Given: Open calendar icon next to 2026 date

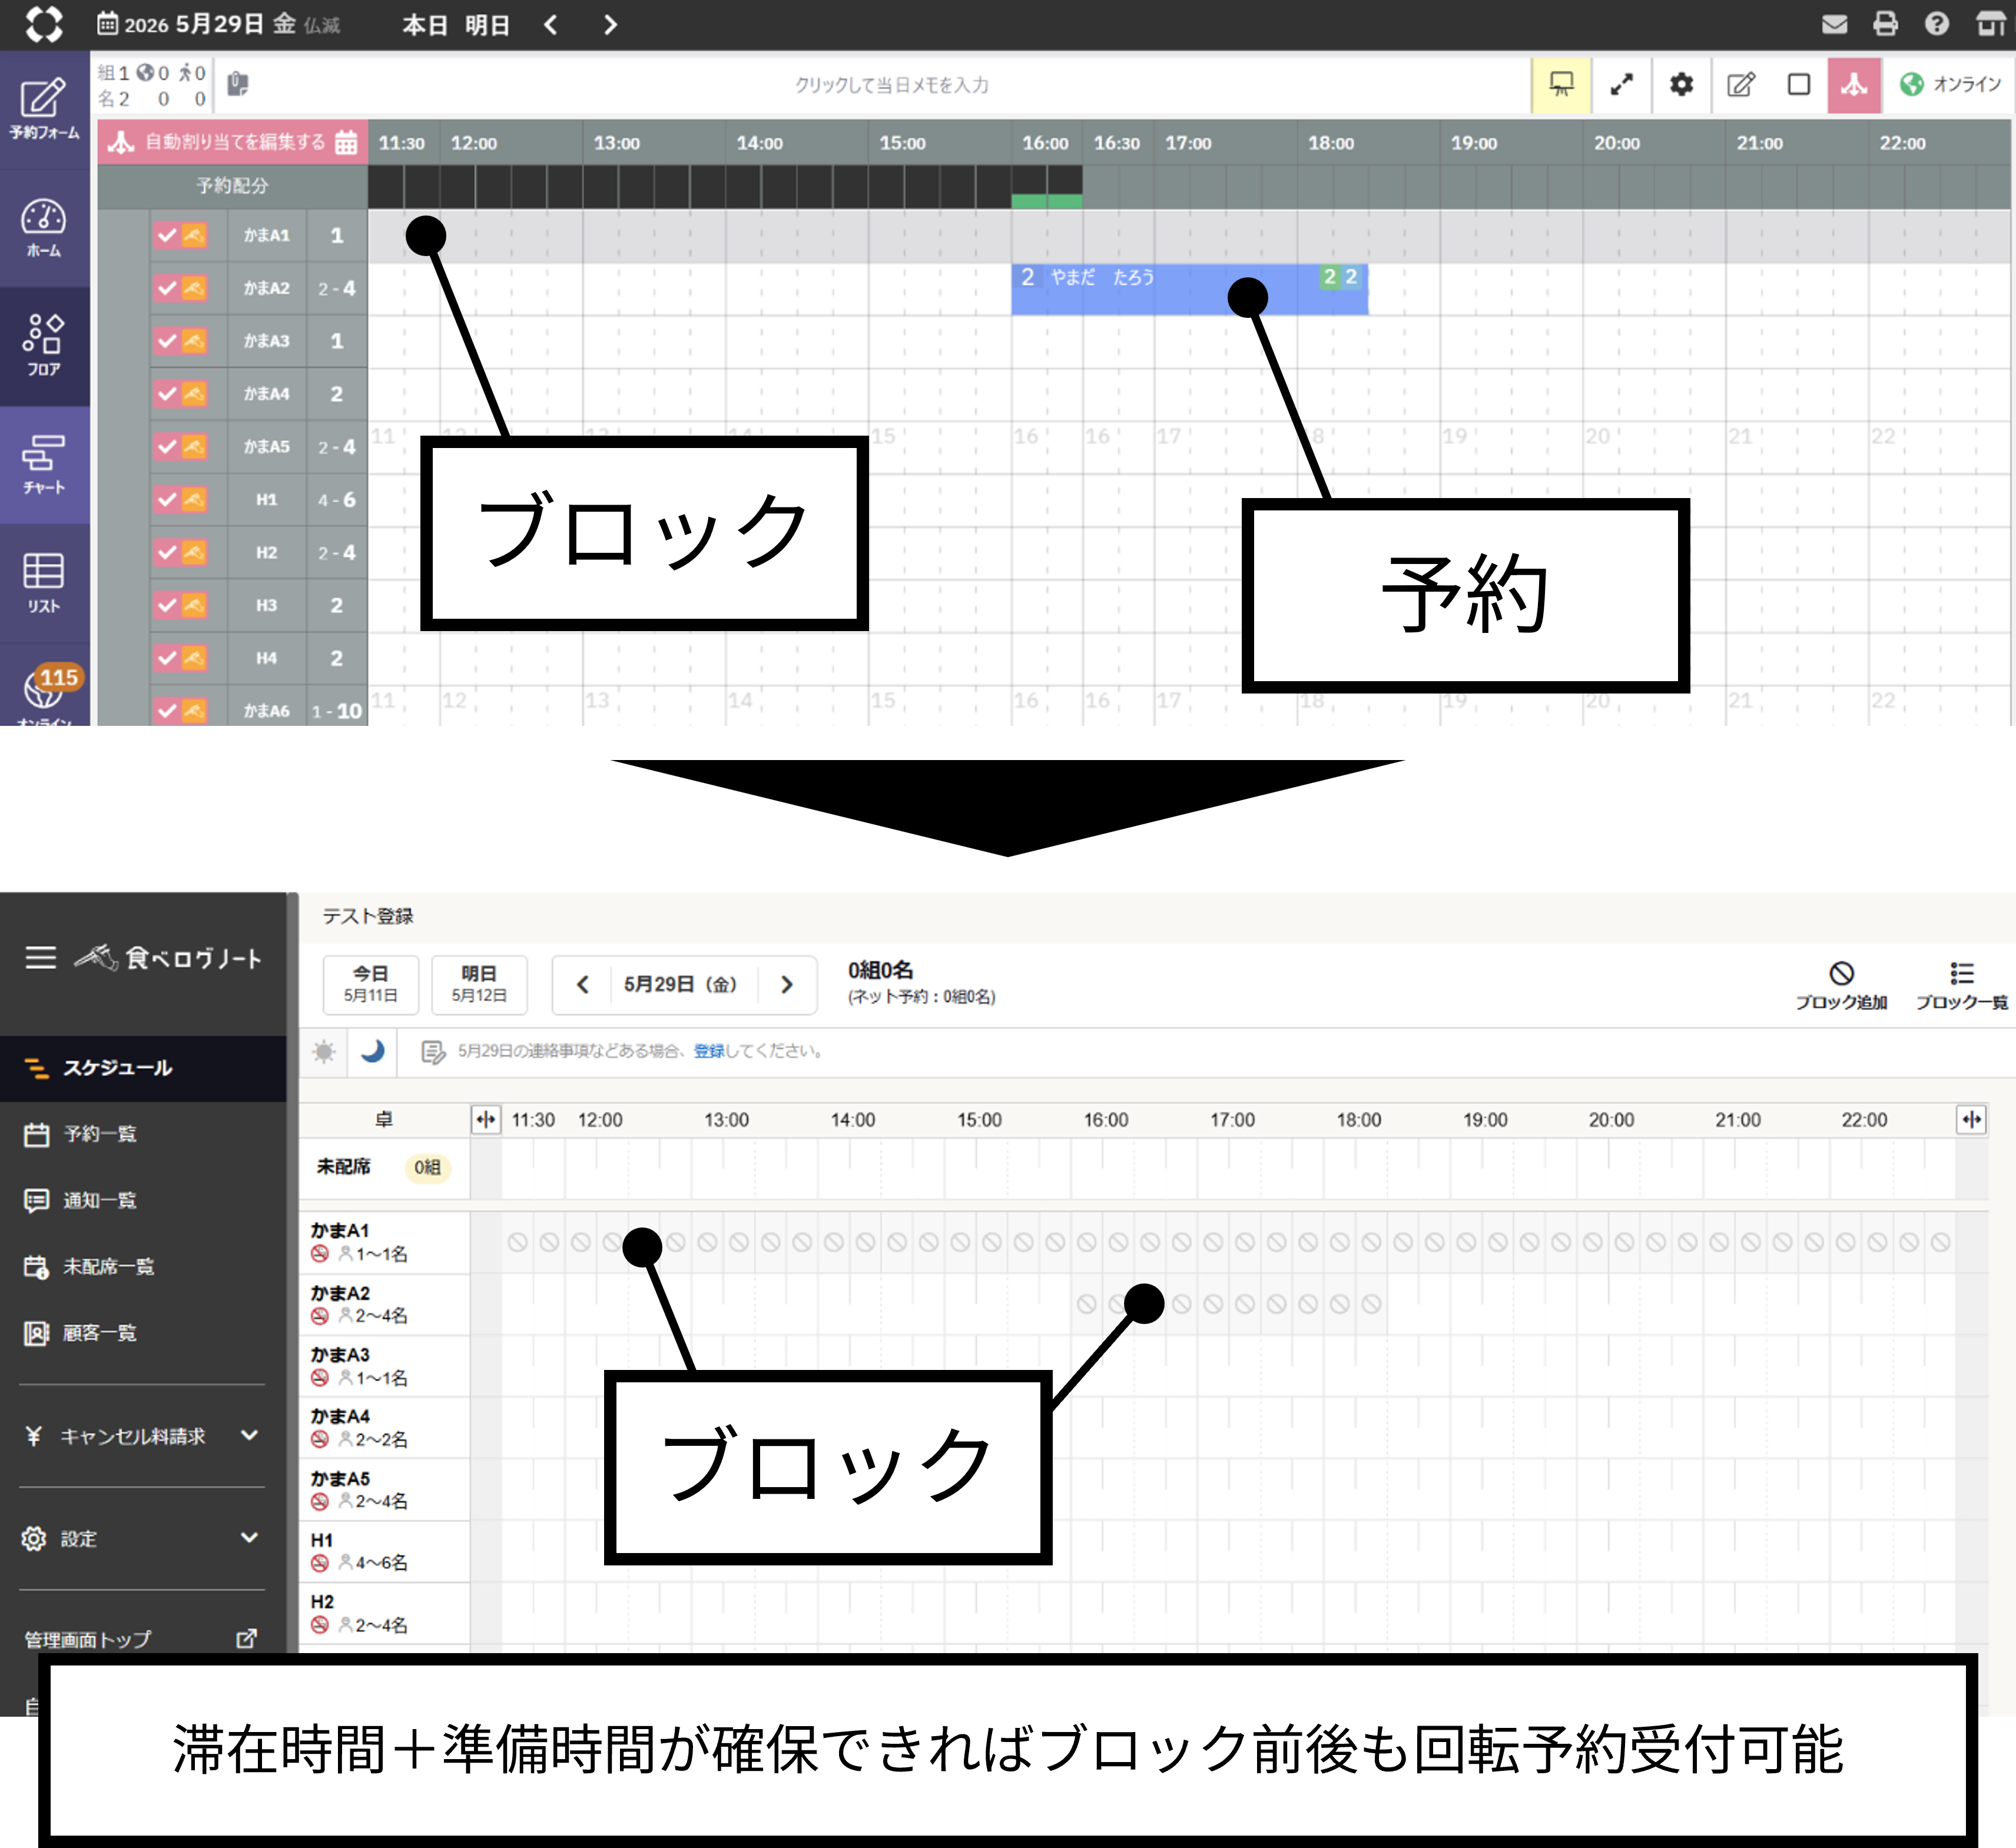Looking at the screenshot, I should tap(107, 24).
